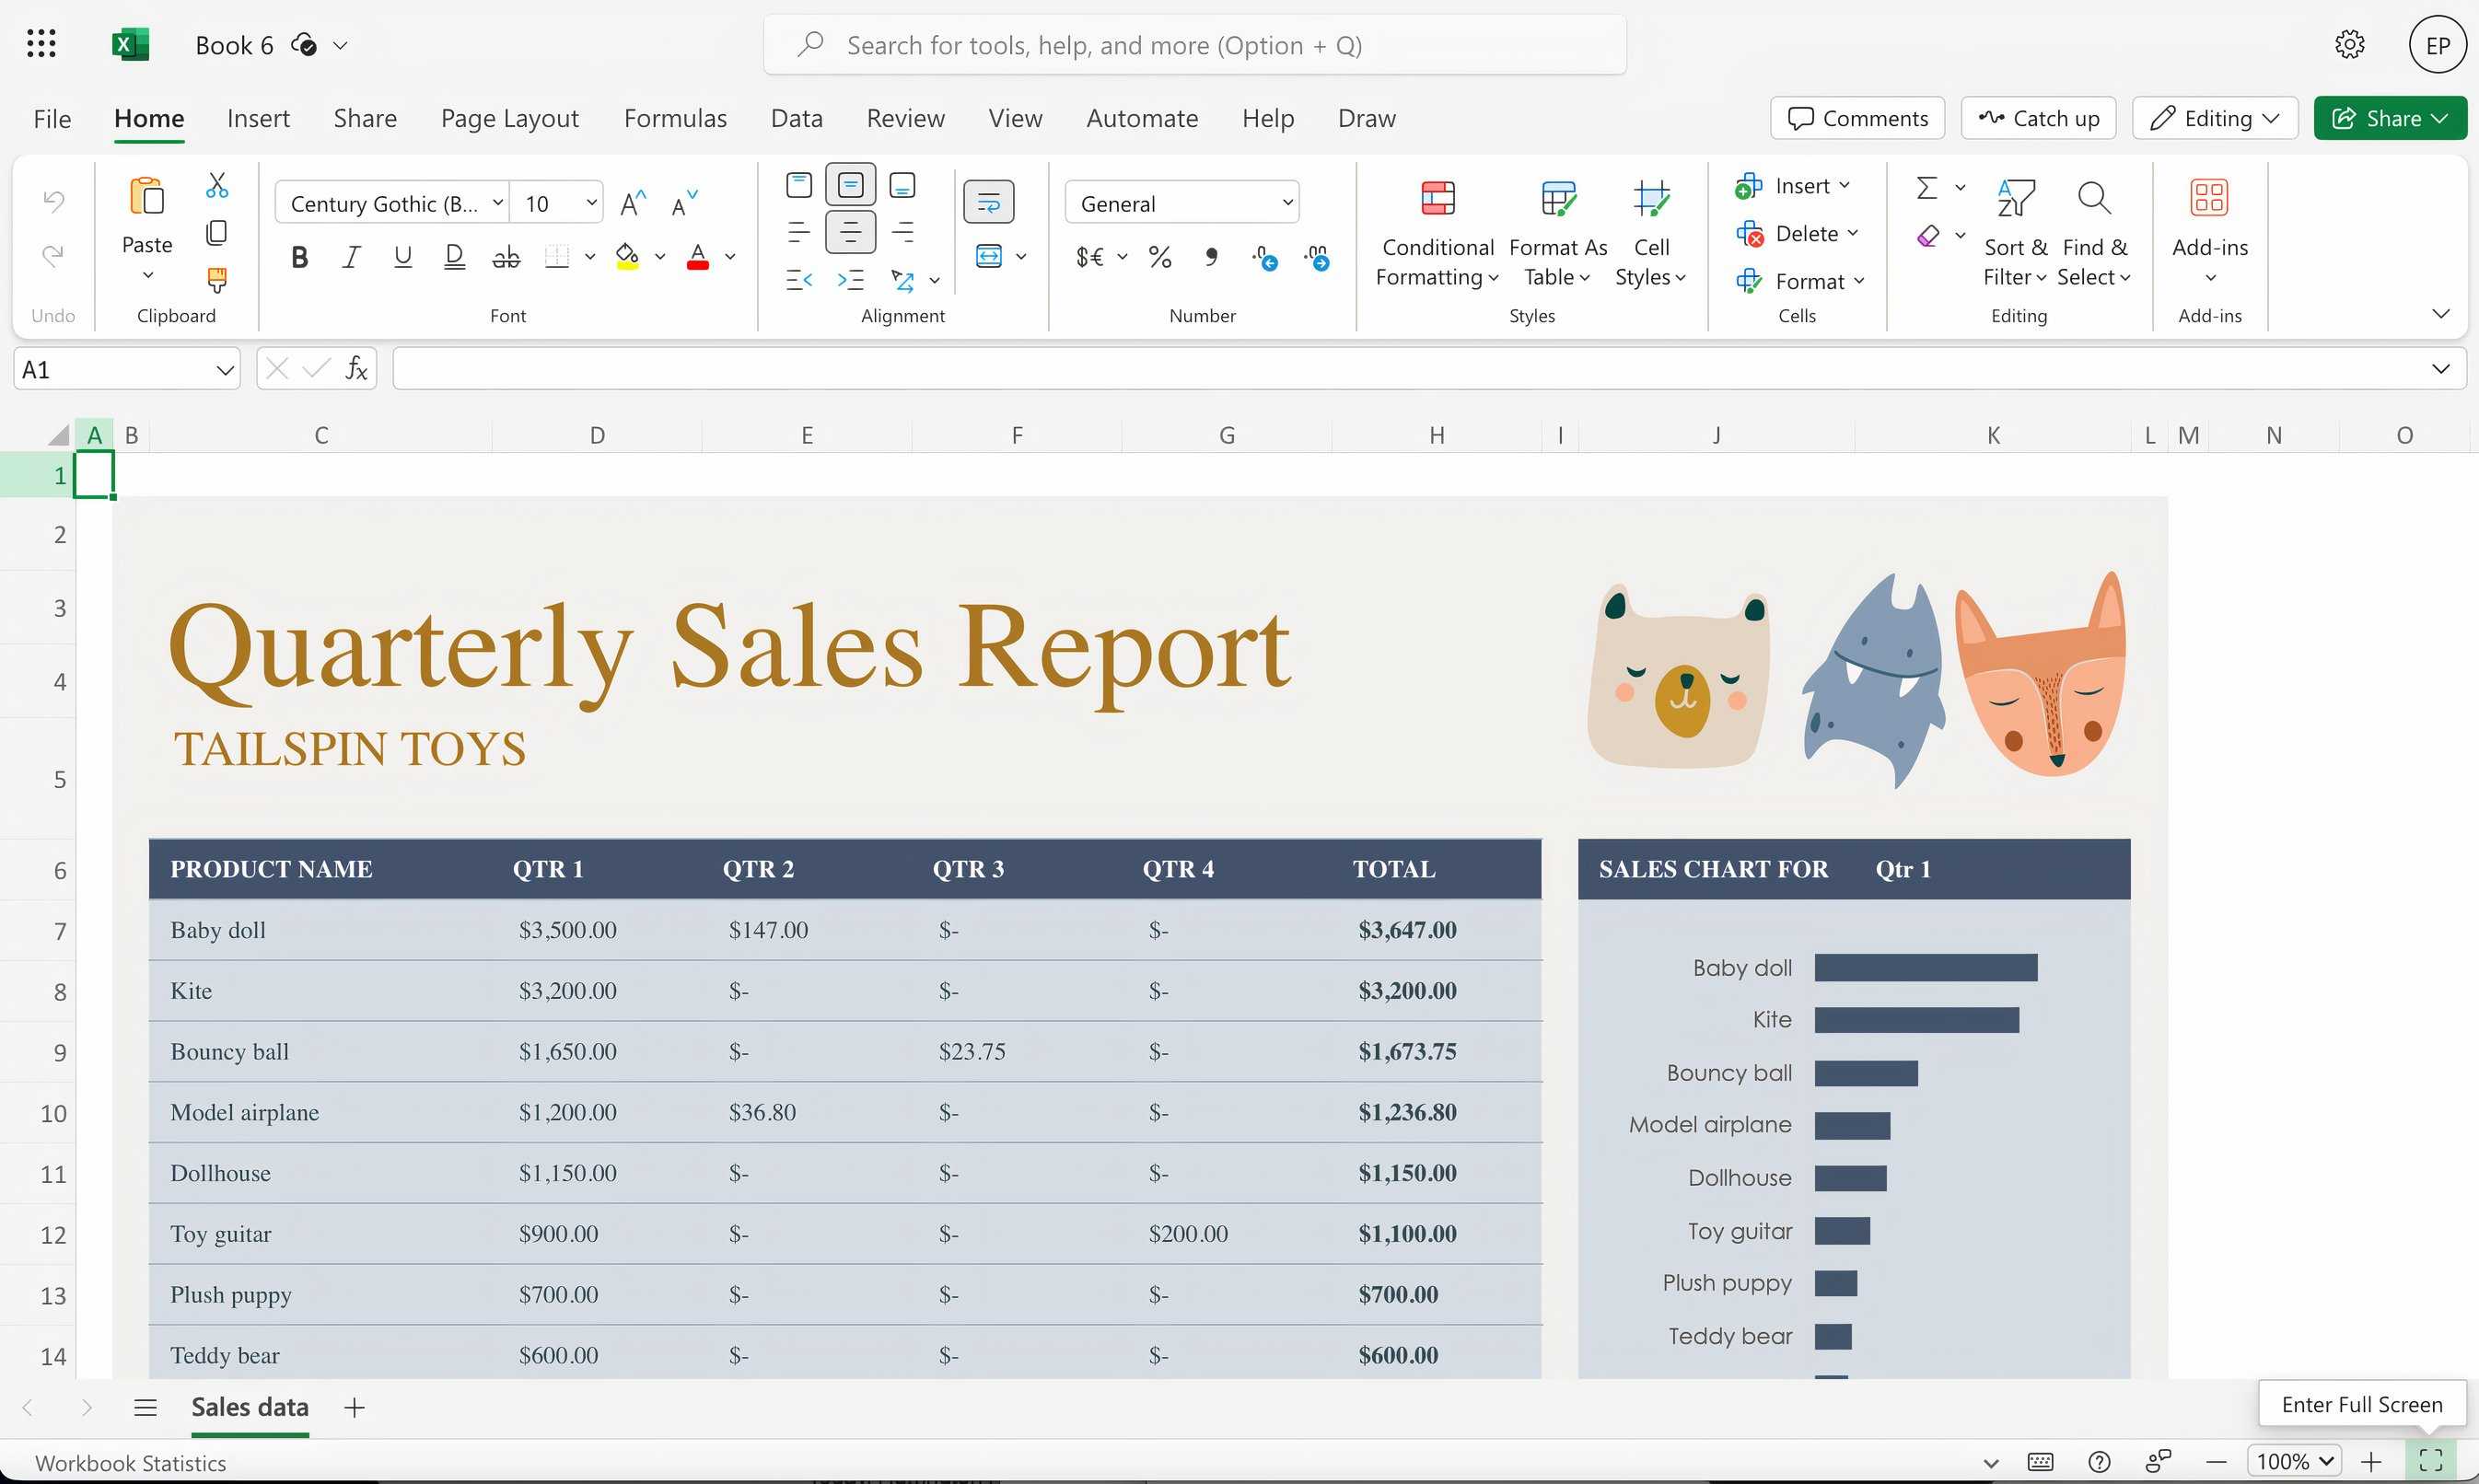Open the File menu

click(x=52, y=118)
